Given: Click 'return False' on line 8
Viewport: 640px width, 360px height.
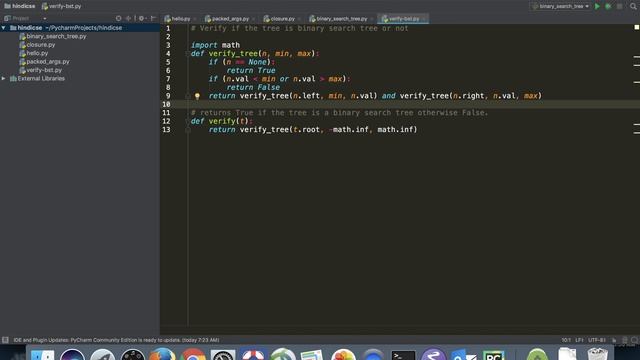Looking at the screenshot, I should (x=253, y=87).
